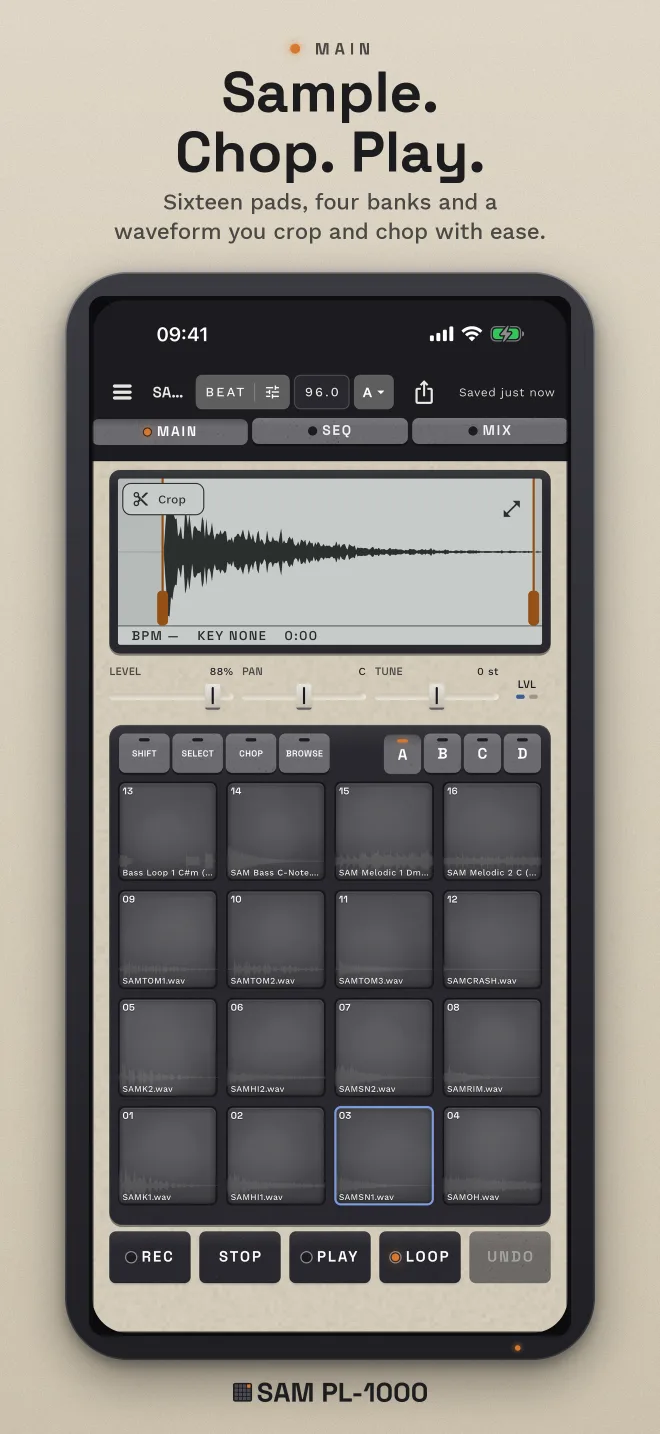Tap the STOP transport button
The image size is (660, 1434).
(x=240, y=1257)
